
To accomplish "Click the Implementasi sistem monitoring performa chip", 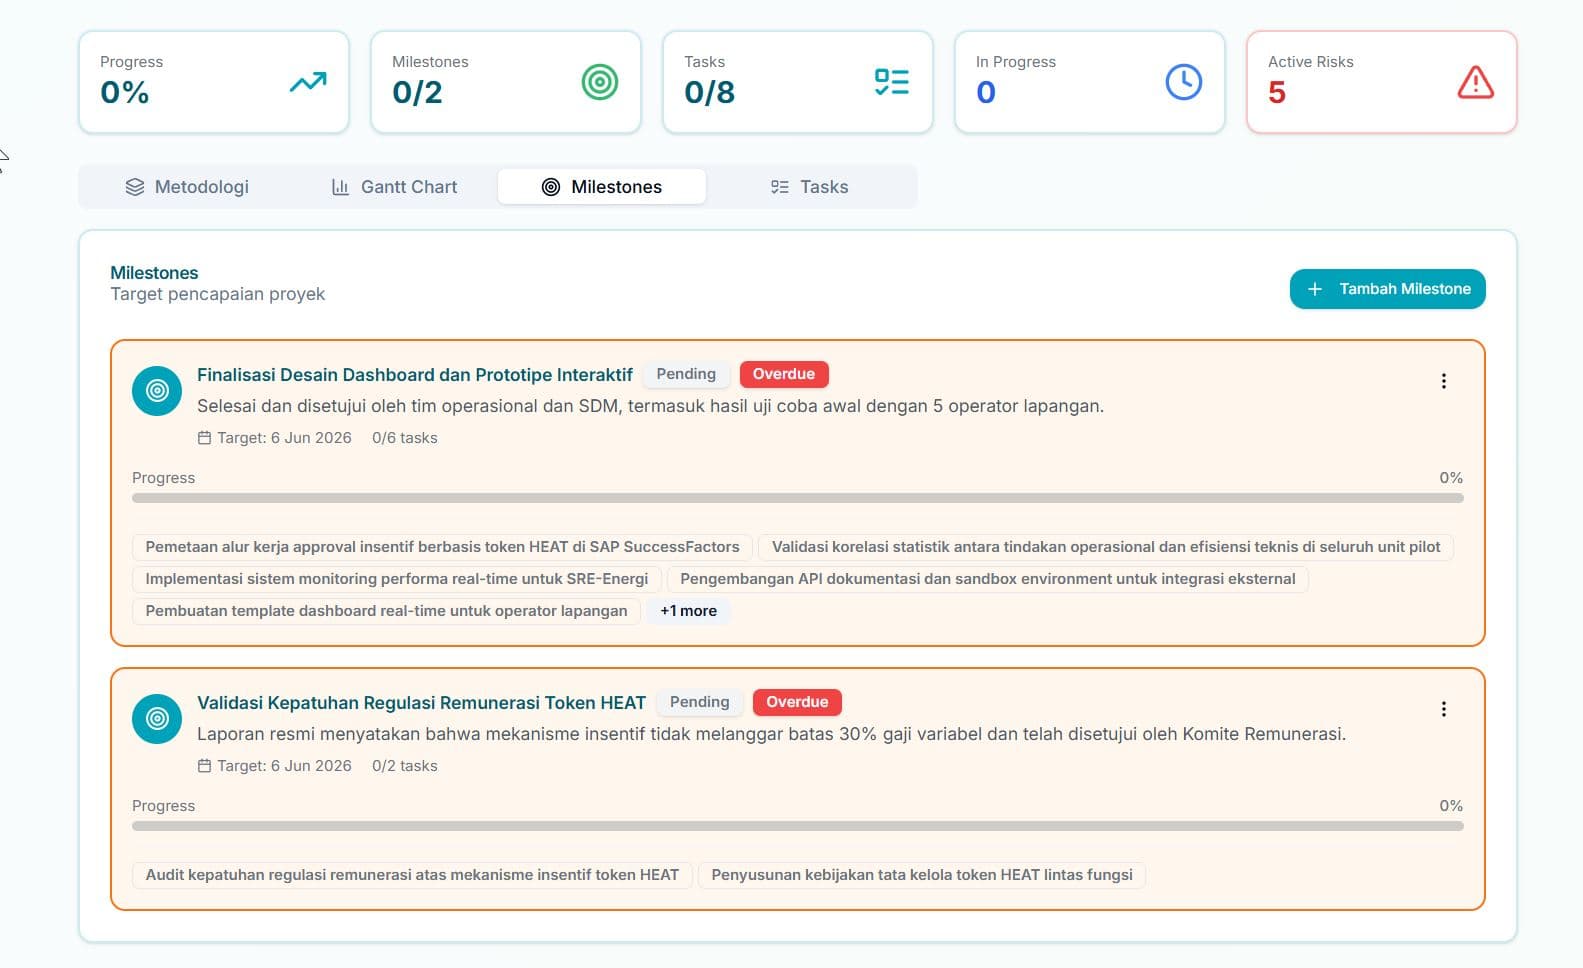I will [x=396, y=579].
